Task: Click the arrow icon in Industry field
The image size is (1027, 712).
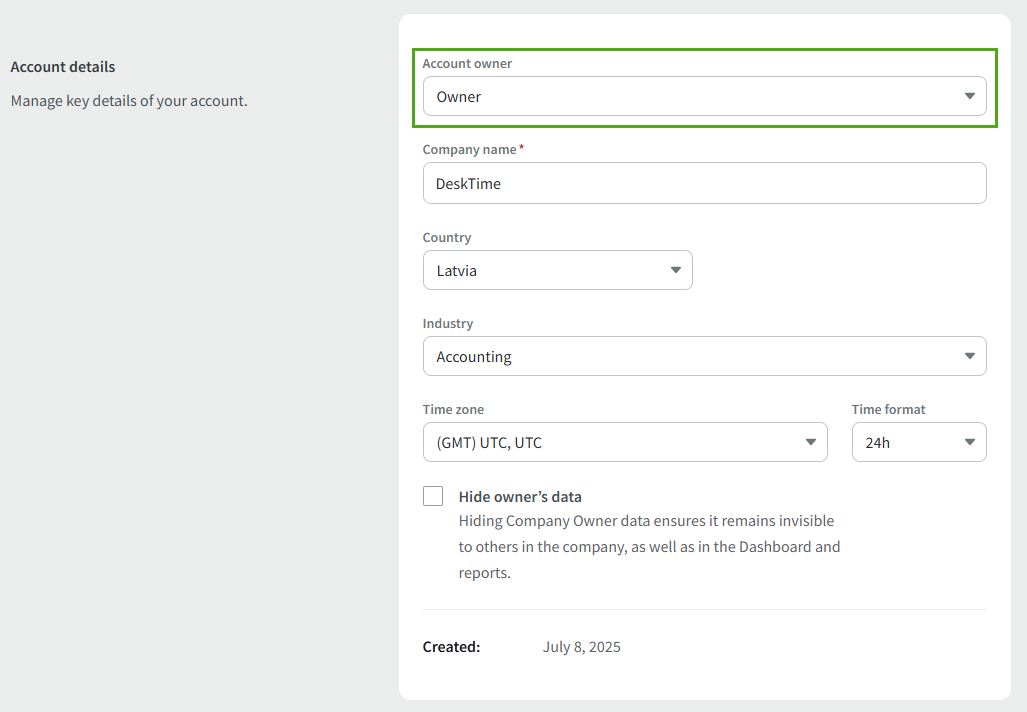Action: pyautogui.click(x=969, y=357)
